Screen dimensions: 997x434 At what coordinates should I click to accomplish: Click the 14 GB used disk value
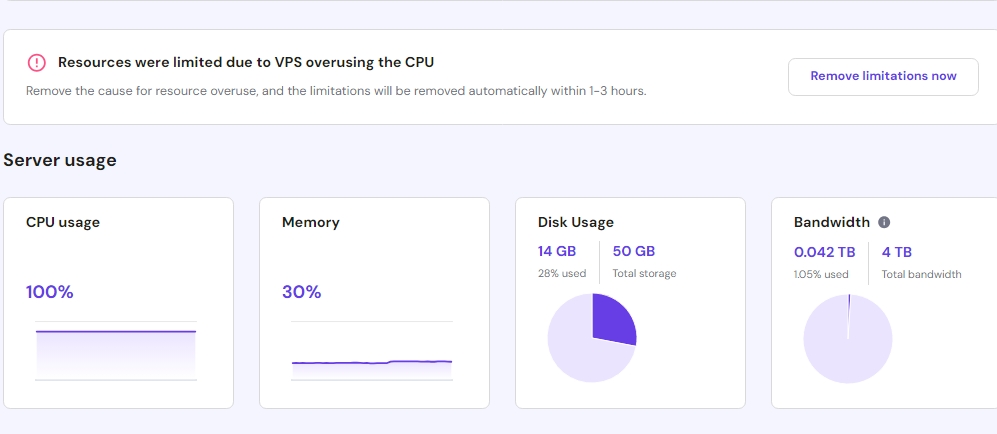[x=557, y=252]
